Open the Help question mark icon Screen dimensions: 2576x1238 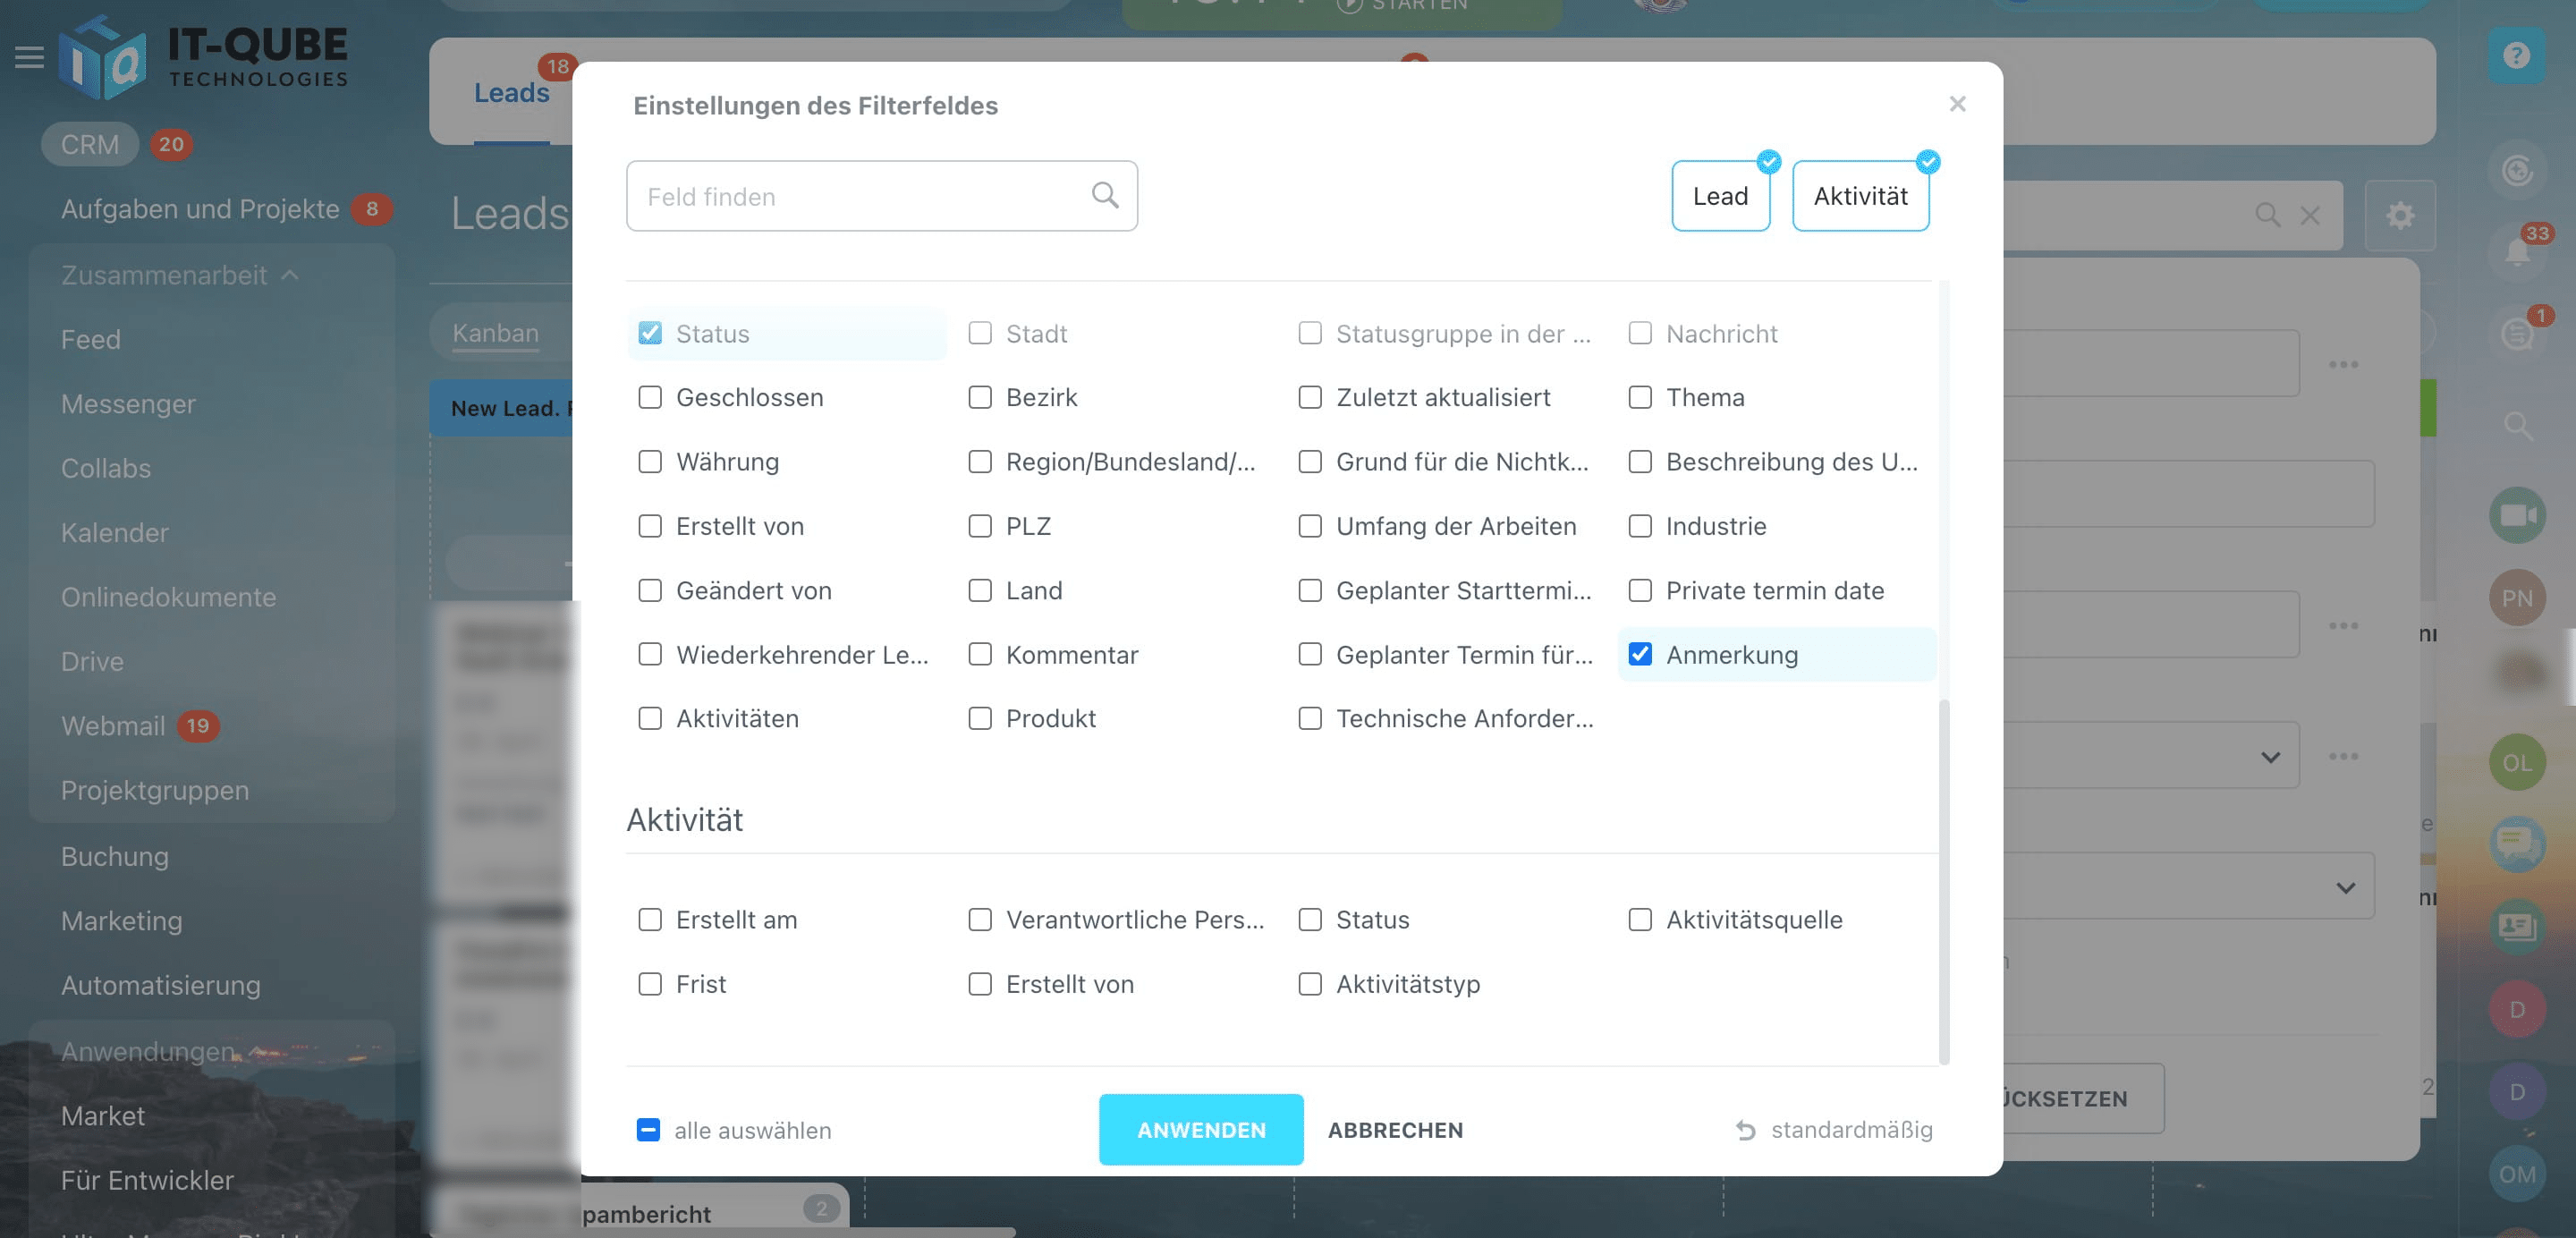tap(2518, 55)
